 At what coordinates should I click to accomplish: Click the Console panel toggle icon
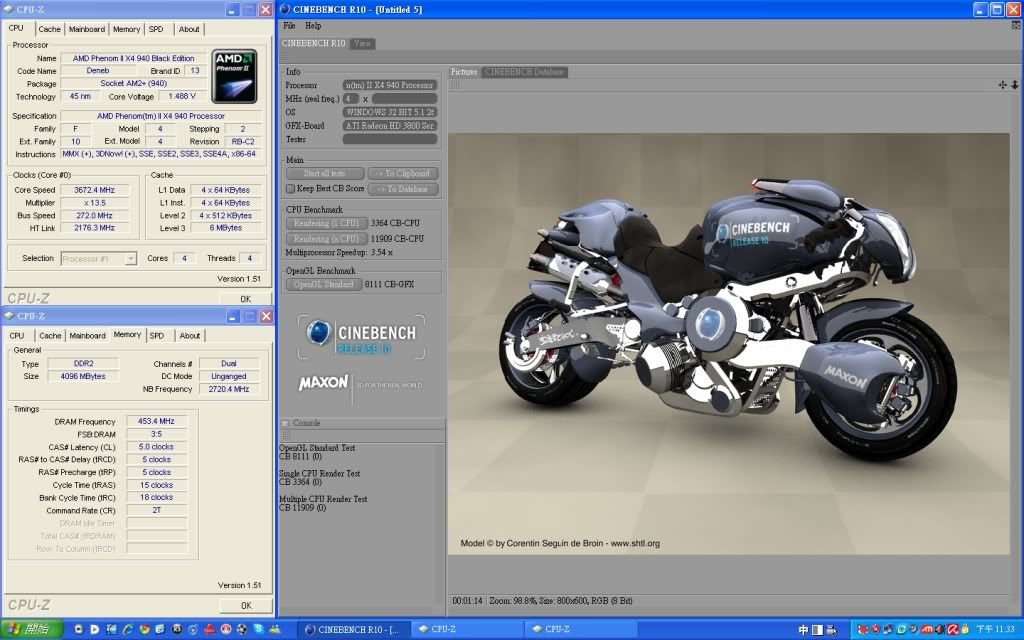285,423
